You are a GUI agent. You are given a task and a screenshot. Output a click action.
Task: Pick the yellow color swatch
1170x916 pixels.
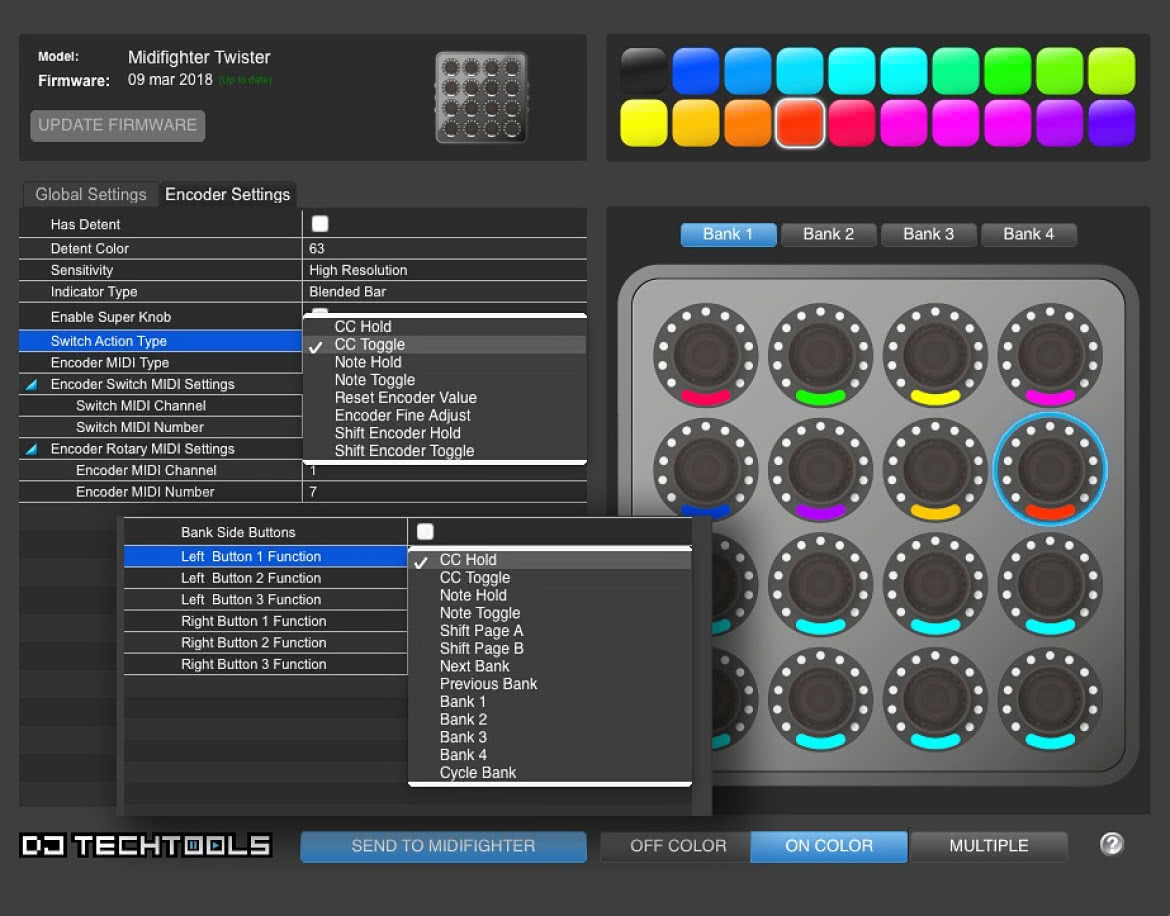[643, 123]
